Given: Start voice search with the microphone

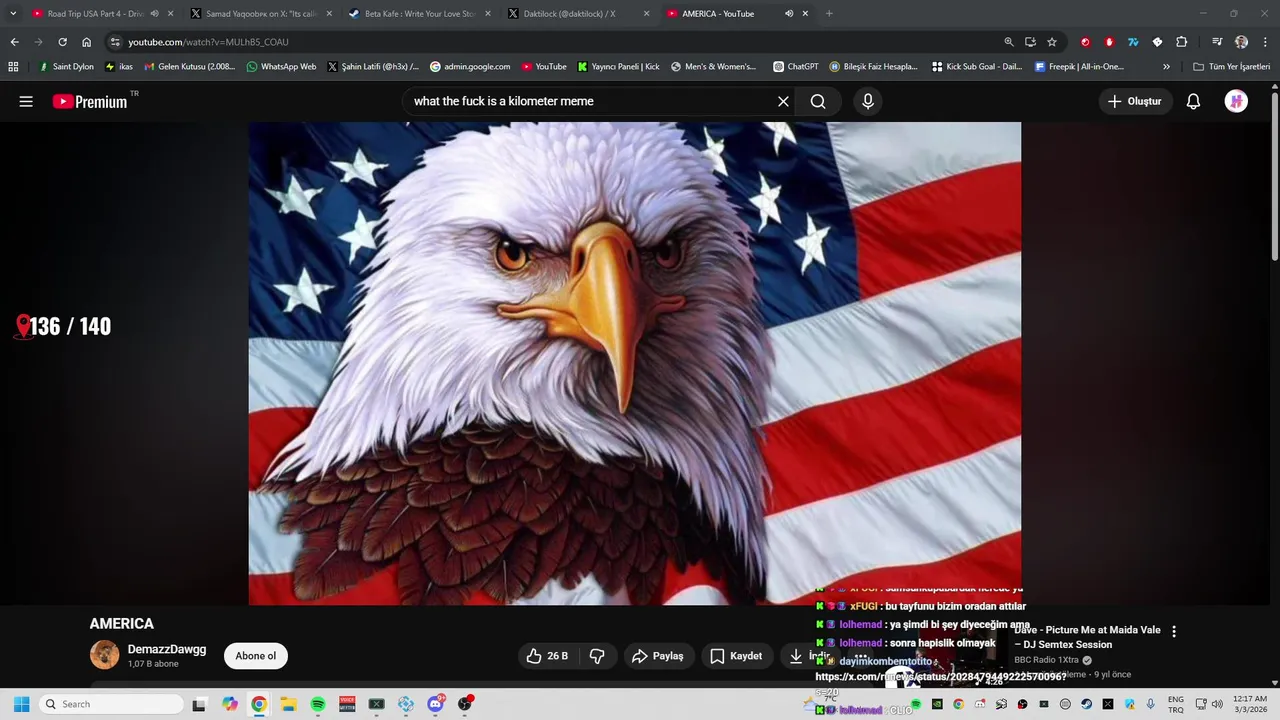Looking at the screenshot, I should 868,101.
